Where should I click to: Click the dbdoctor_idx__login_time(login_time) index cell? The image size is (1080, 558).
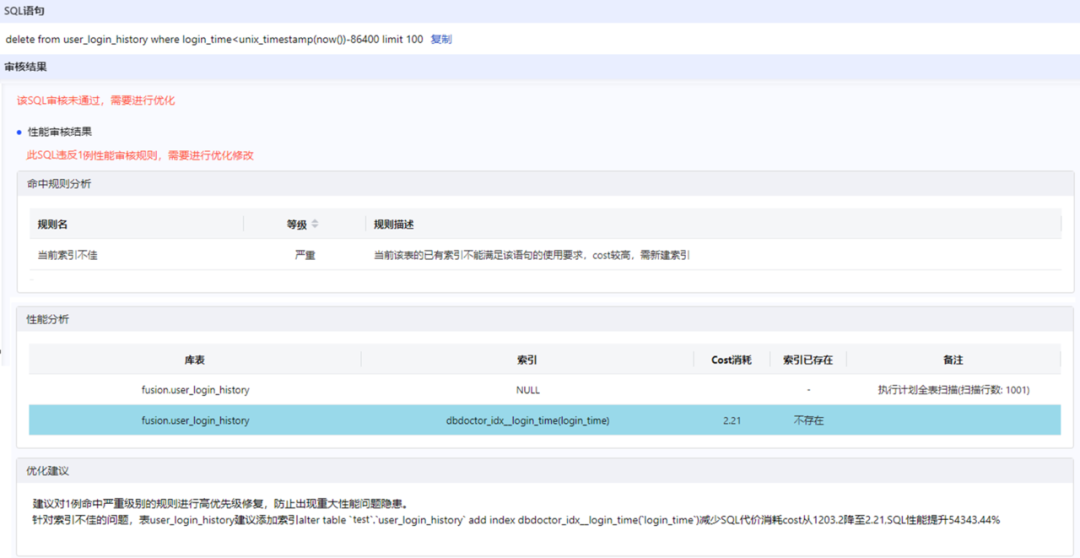pyautogui.click(x=528, y=420)
